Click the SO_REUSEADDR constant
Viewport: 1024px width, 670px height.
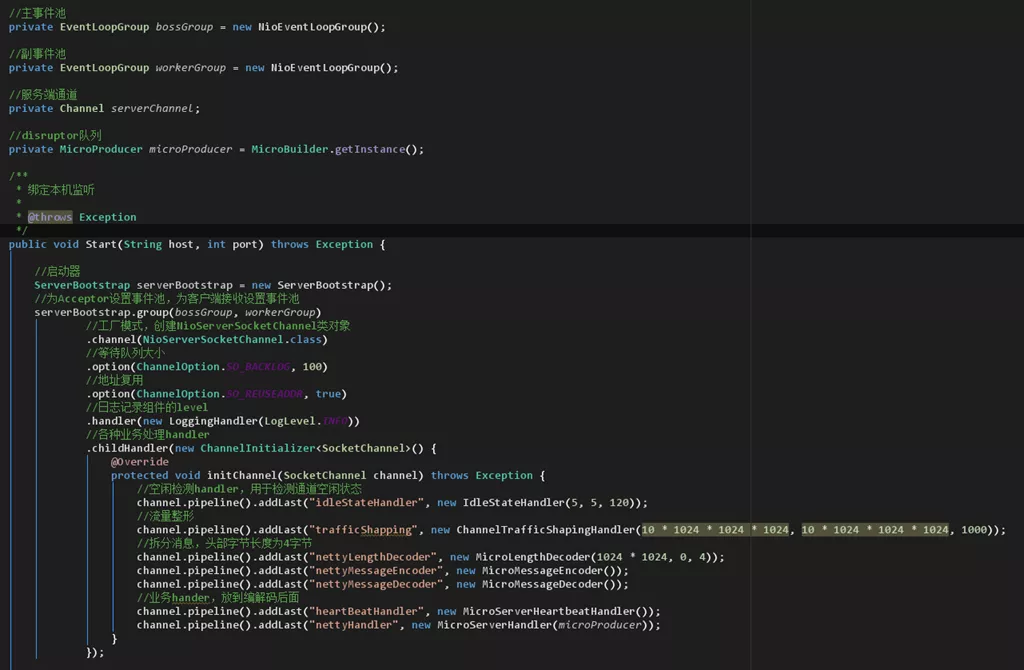click(264, 394)
